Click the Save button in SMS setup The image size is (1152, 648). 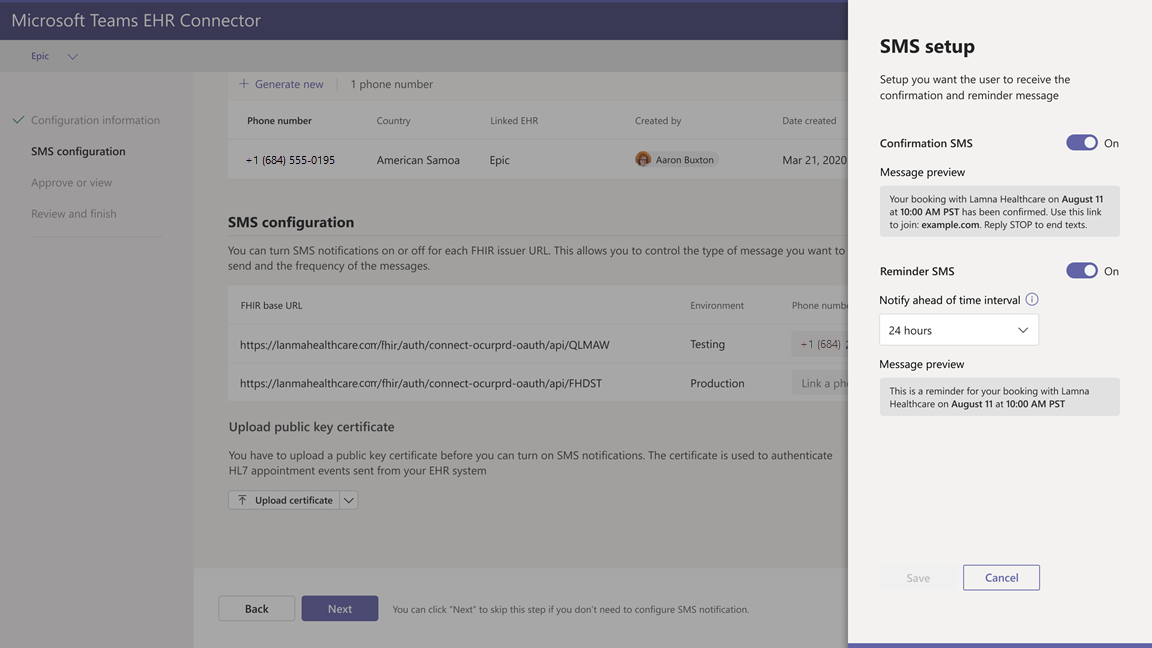tap(918, 577)
